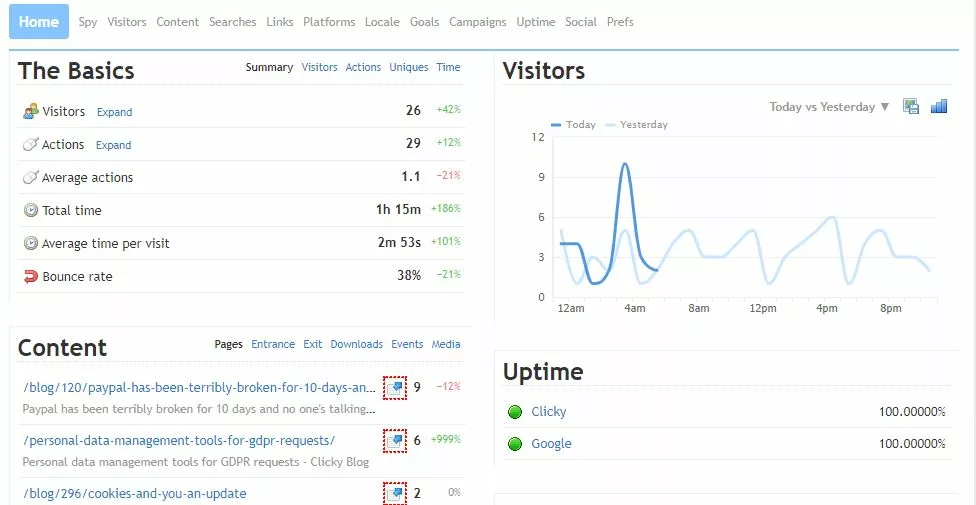
Task: Click Total time value 1h 15m
Action: coord(398,210)
